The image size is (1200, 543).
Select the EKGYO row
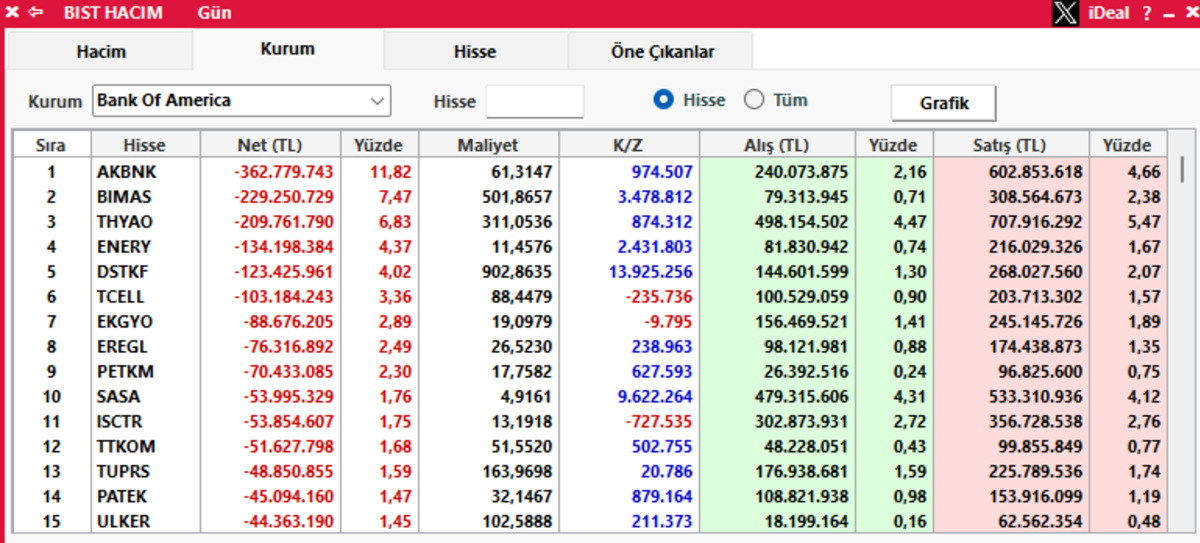click(x=590, y=322)
